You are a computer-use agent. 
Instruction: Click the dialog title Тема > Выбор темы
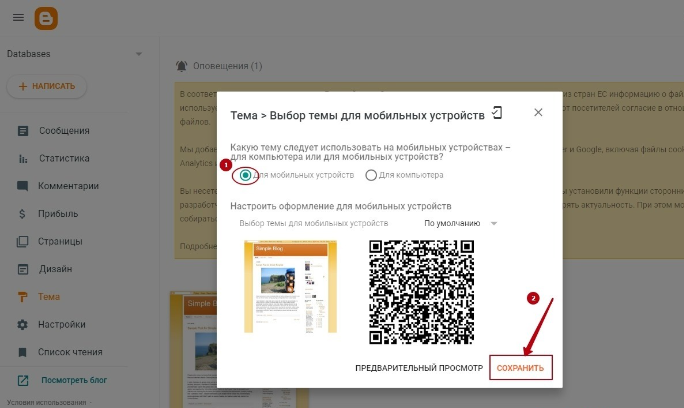[357, 115]
